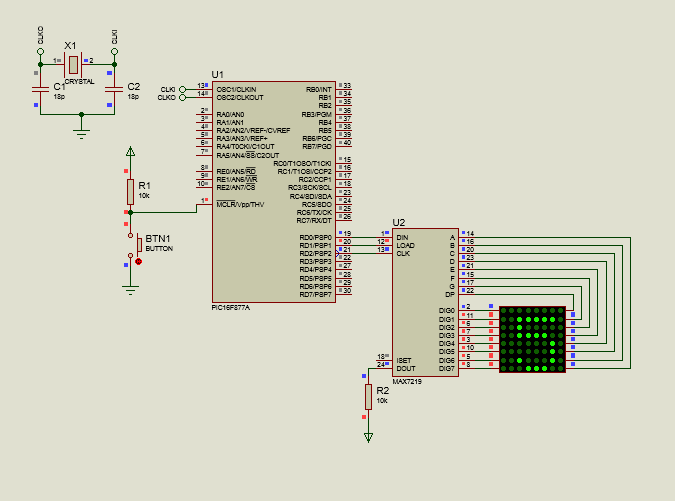
Task: Click the OSC2/CLKOUT pin label
Action: coord(240,98)
